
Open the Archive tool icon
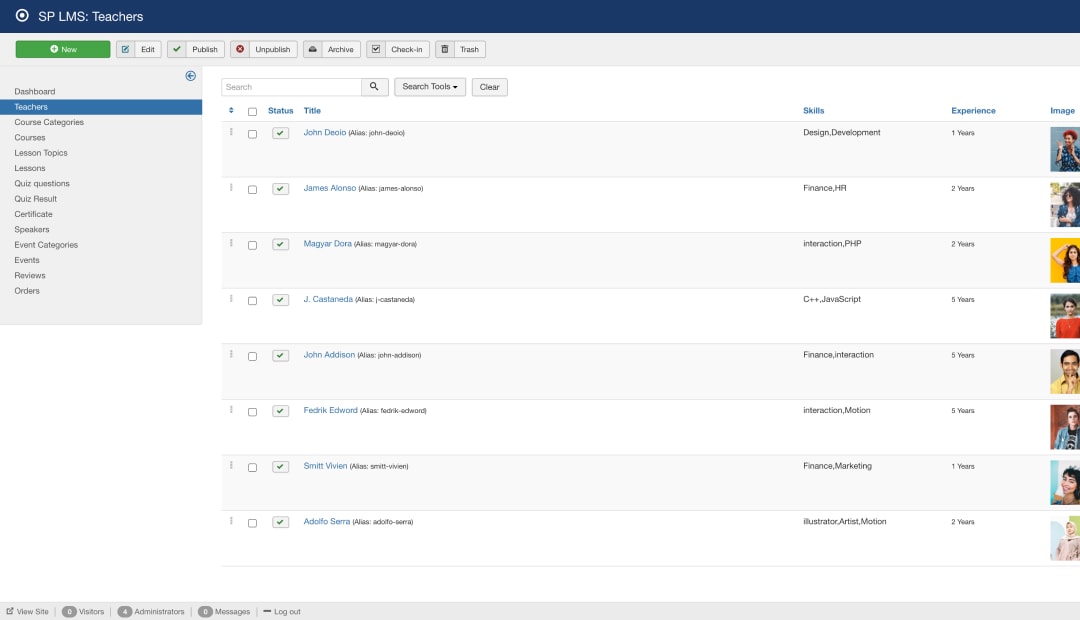(x=314, y=49)
